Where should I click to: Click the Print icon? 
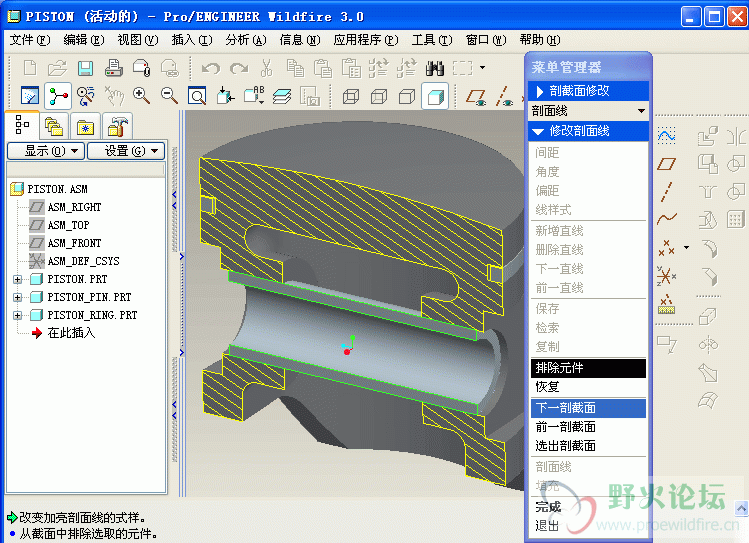[114, 68]
